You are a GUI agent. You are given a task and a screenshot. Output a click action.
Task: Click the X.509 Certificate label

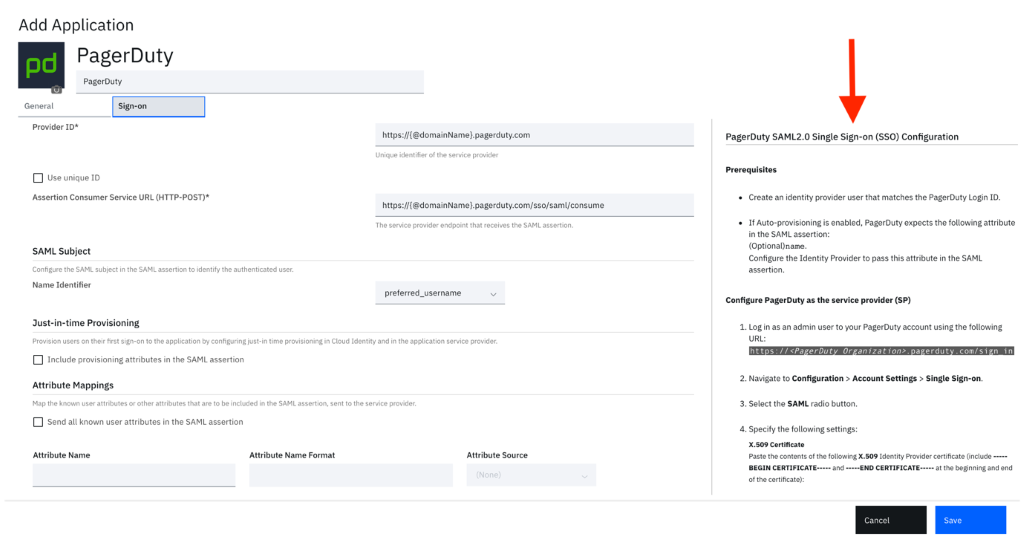[x=776, y=444]
